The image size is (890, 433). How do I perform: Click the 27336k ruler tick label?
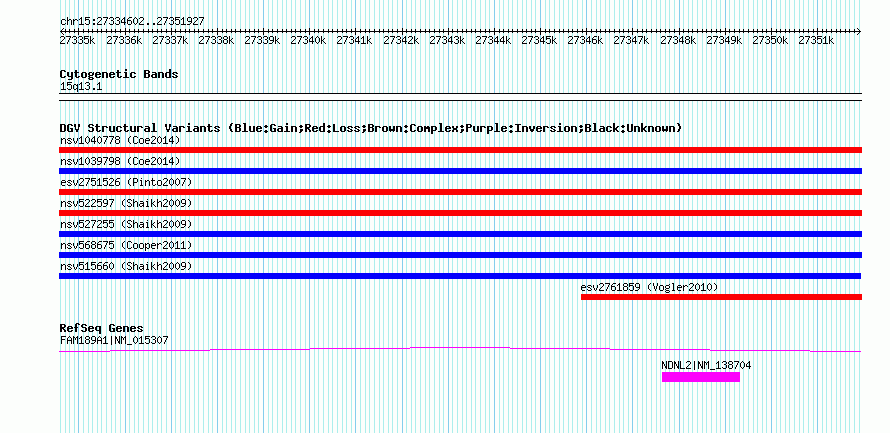tap(124, 40)
